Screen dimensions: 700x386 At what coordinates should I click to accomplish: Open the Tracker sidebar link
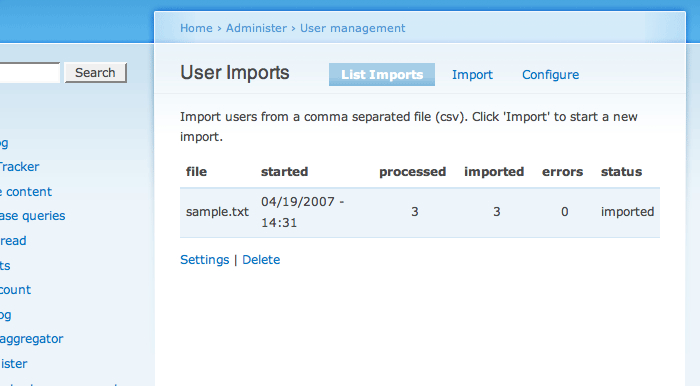(x=19, y=167)
